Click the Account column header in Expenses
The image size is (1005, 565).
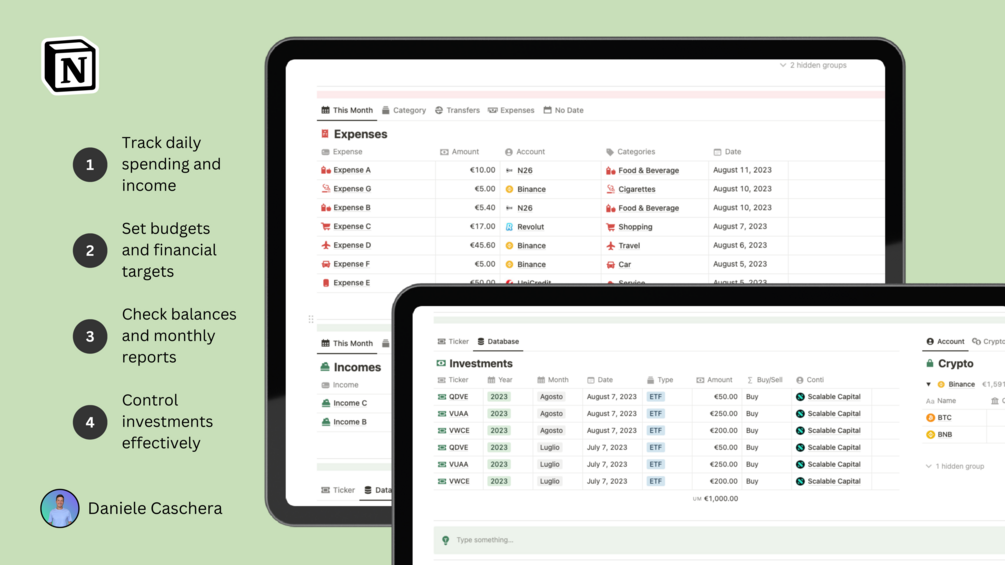tap(525, 152)
